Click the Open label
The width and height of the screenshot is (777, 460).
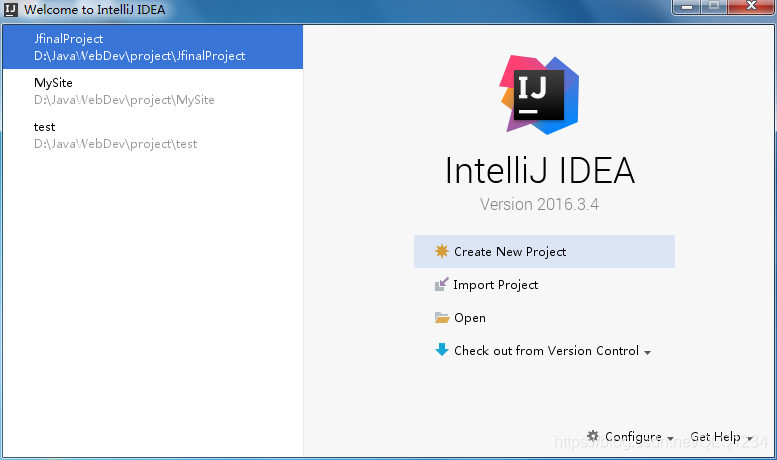[470, 318]
